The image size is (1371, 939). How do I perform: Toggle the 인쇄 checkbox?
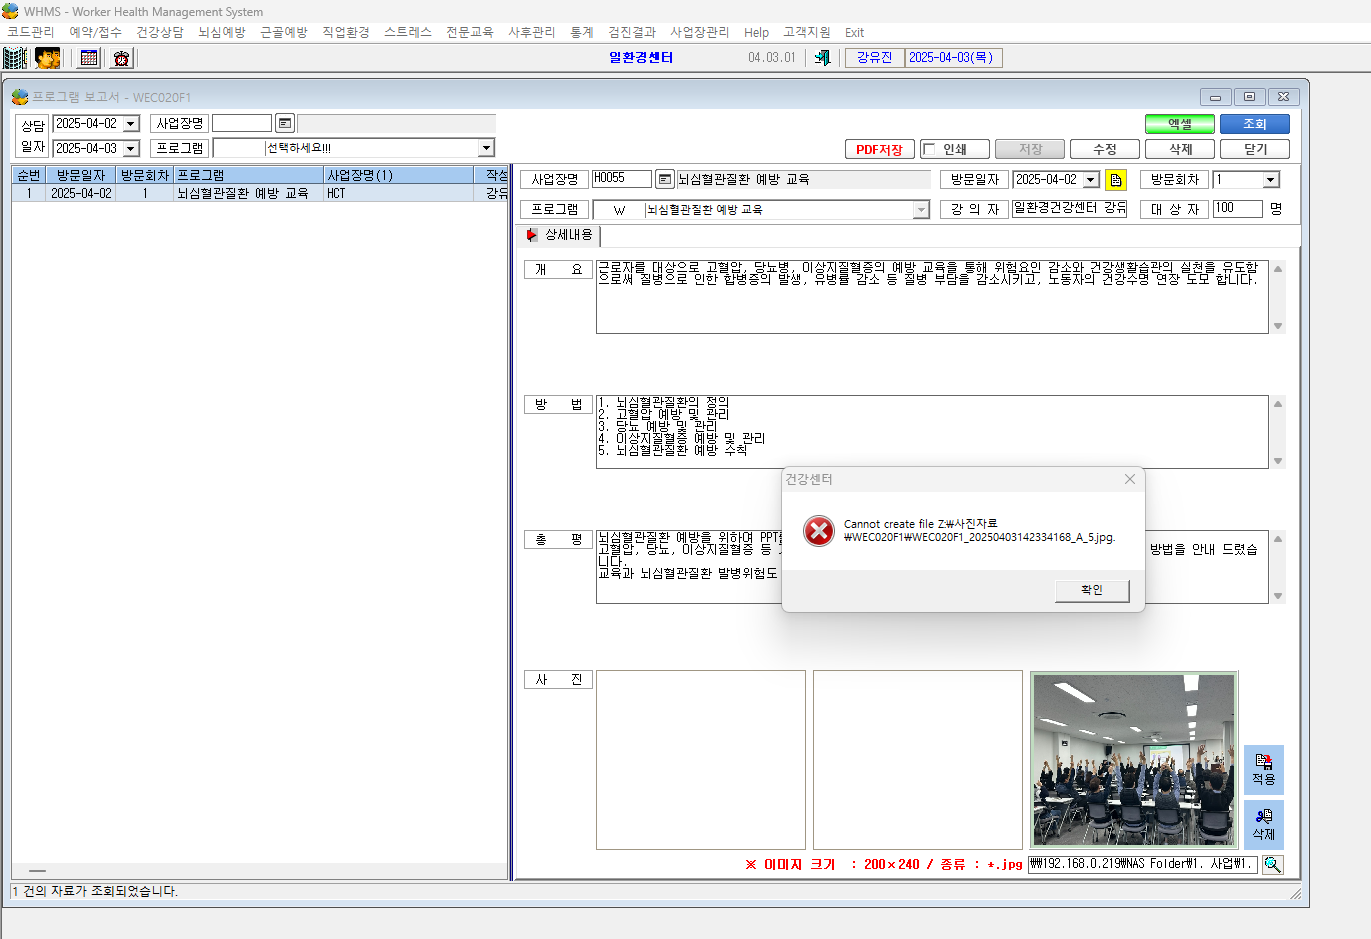coord(929,149)
